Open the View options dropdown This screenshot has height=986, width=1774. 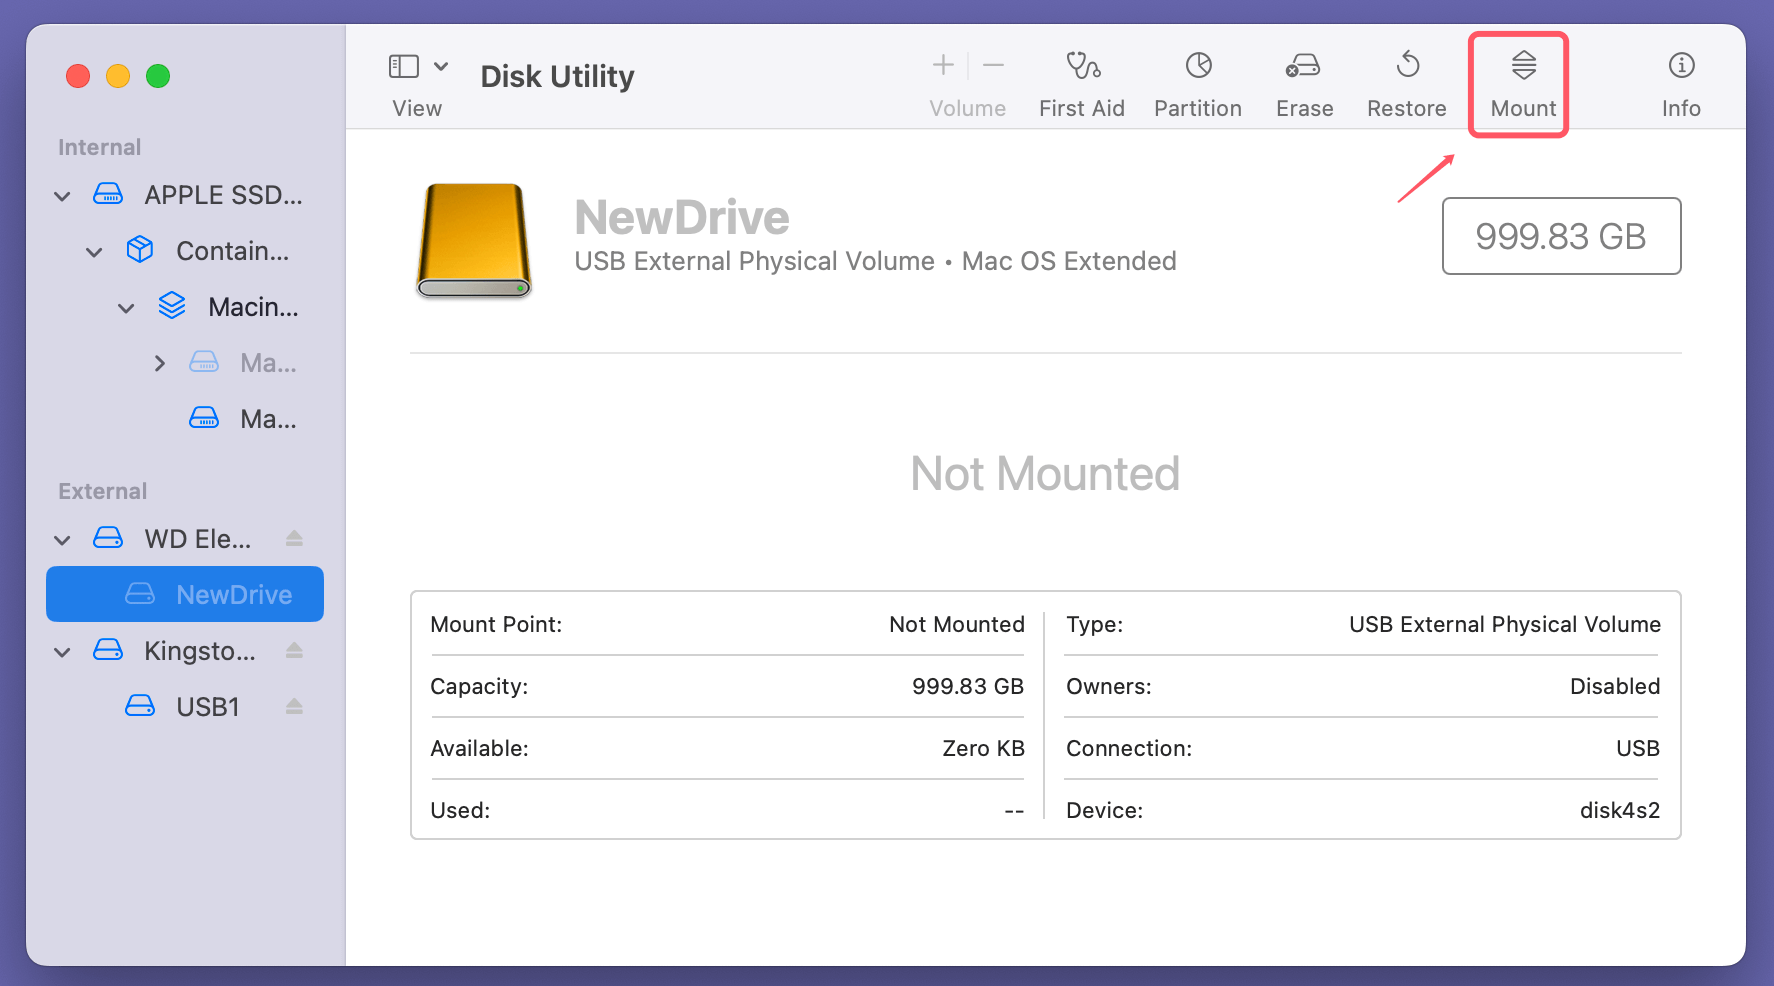(443, 65)
